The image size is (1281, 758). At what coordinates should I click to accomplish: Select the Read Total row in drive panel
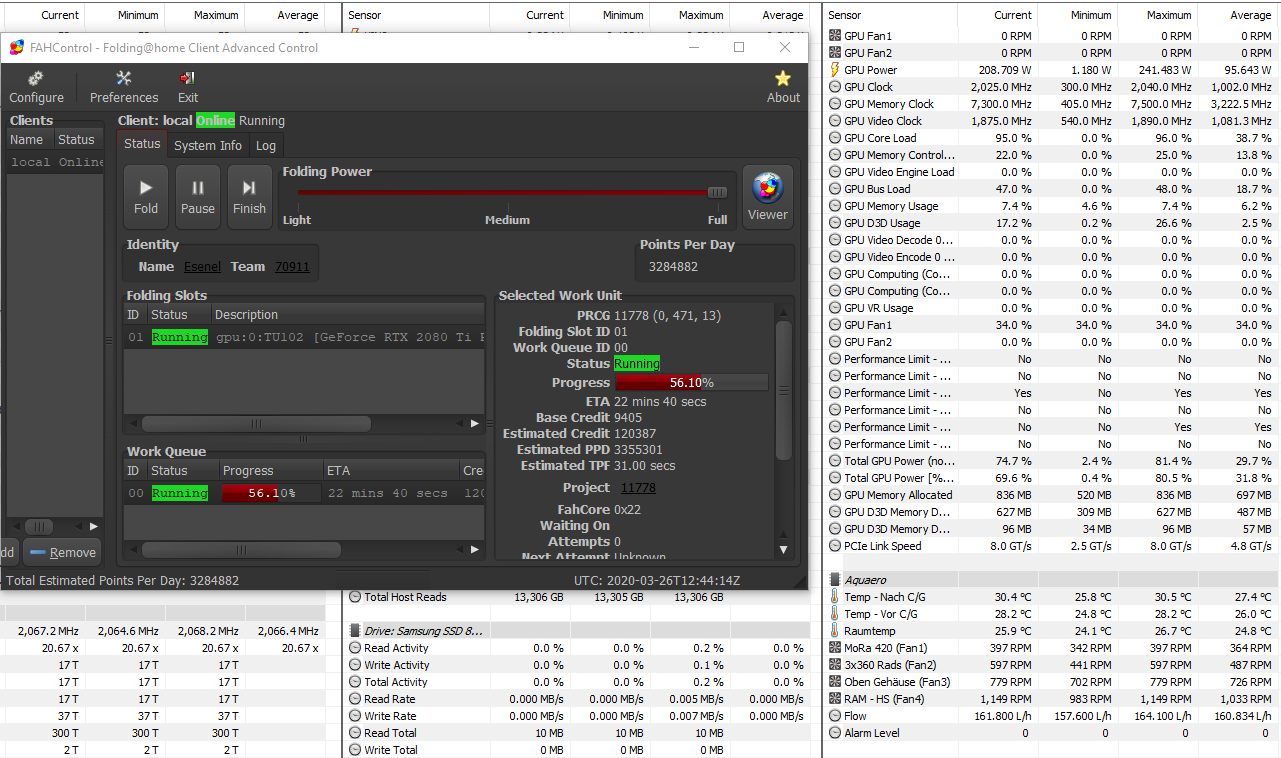coord(578,733)
